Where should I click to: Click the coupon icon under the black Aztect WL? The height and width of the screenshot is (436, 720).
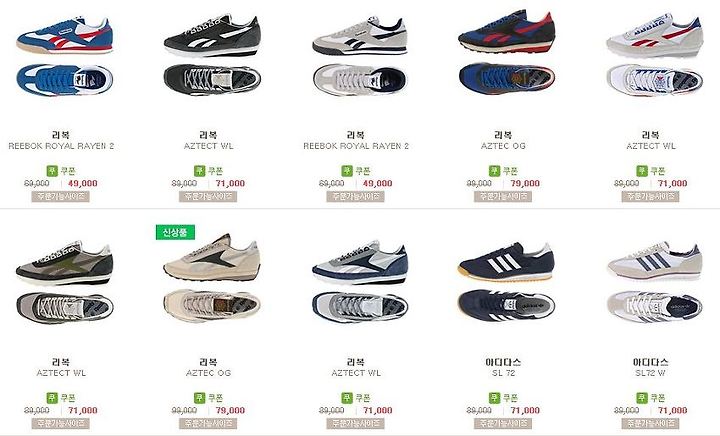(199, 171)
